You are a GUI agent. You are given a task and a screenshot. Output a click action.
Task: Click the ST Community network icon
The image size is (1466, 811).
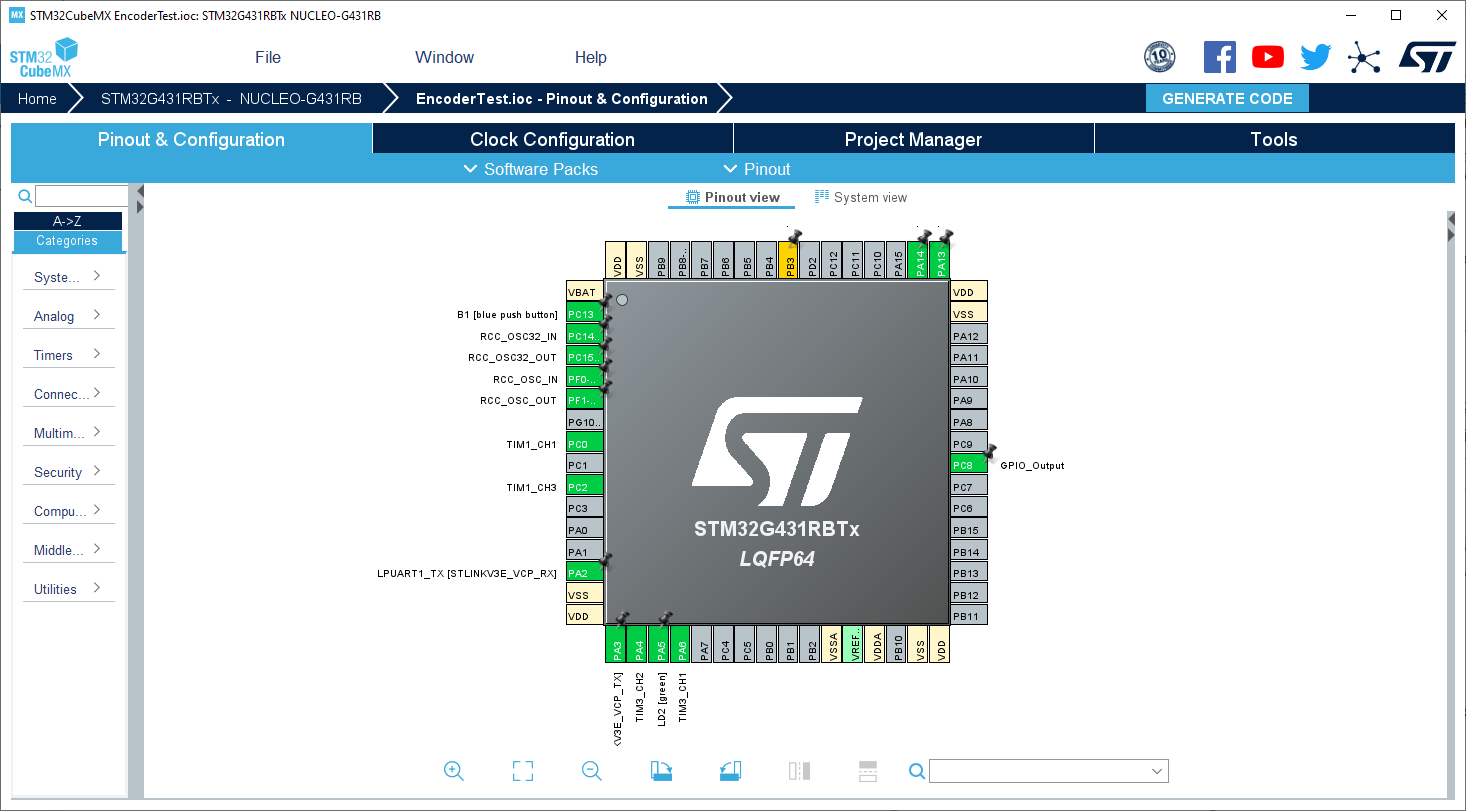point(1363,57)
